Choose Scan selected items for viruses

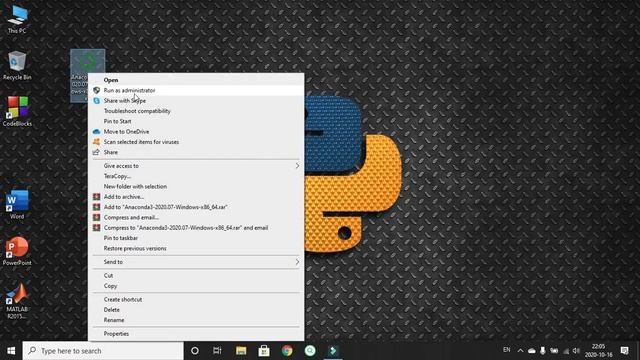tap(196, 142)
